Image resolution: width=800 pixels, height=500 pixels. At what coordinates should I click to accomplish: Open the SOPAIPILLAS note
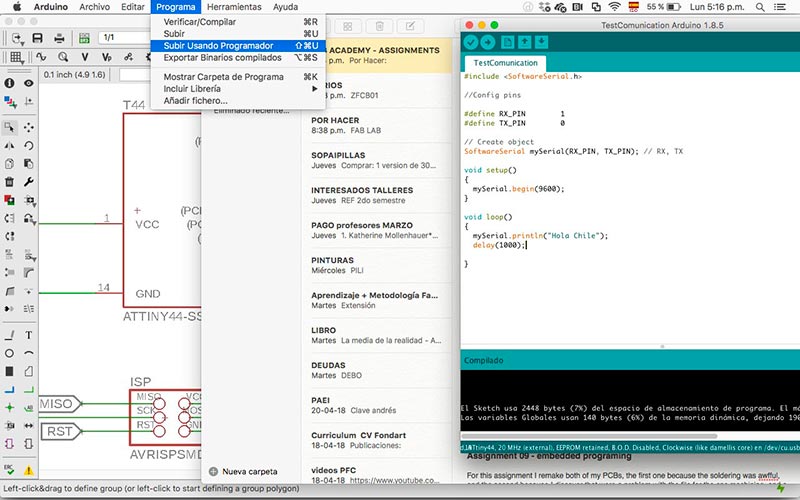(x=376, y=160)
